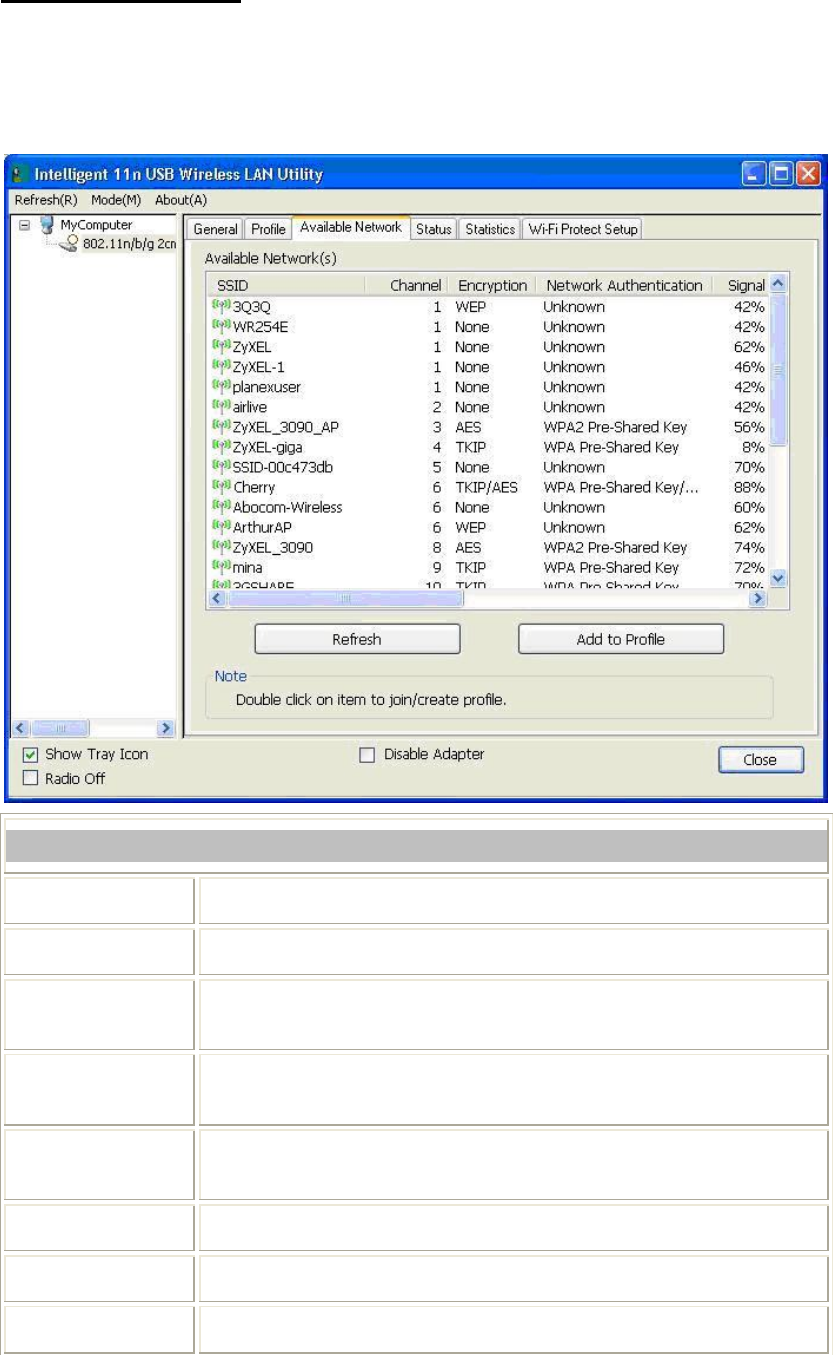
Task: Click the Close button at bottom right
Action: (760, 760)
